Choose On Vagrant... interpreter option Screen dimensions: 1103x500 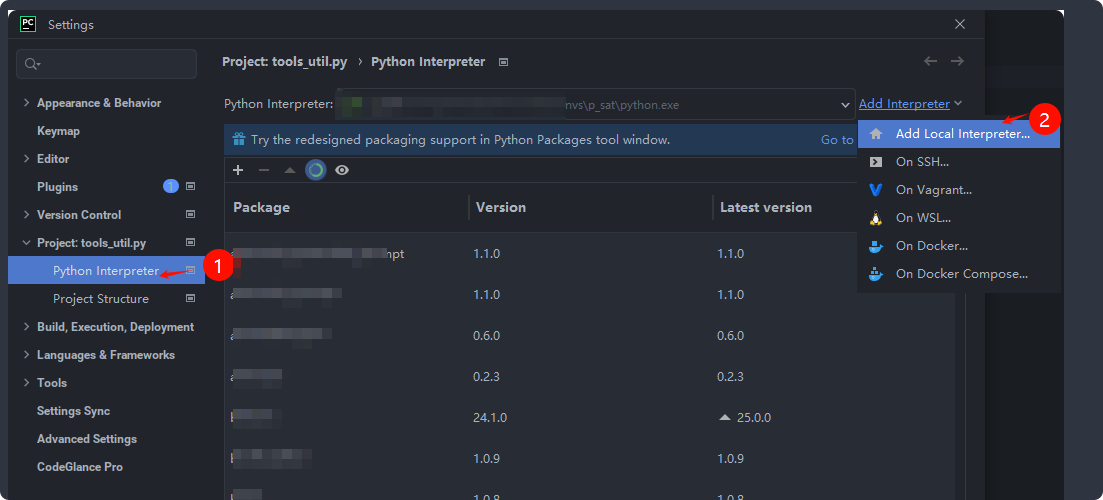coord(959,190)
